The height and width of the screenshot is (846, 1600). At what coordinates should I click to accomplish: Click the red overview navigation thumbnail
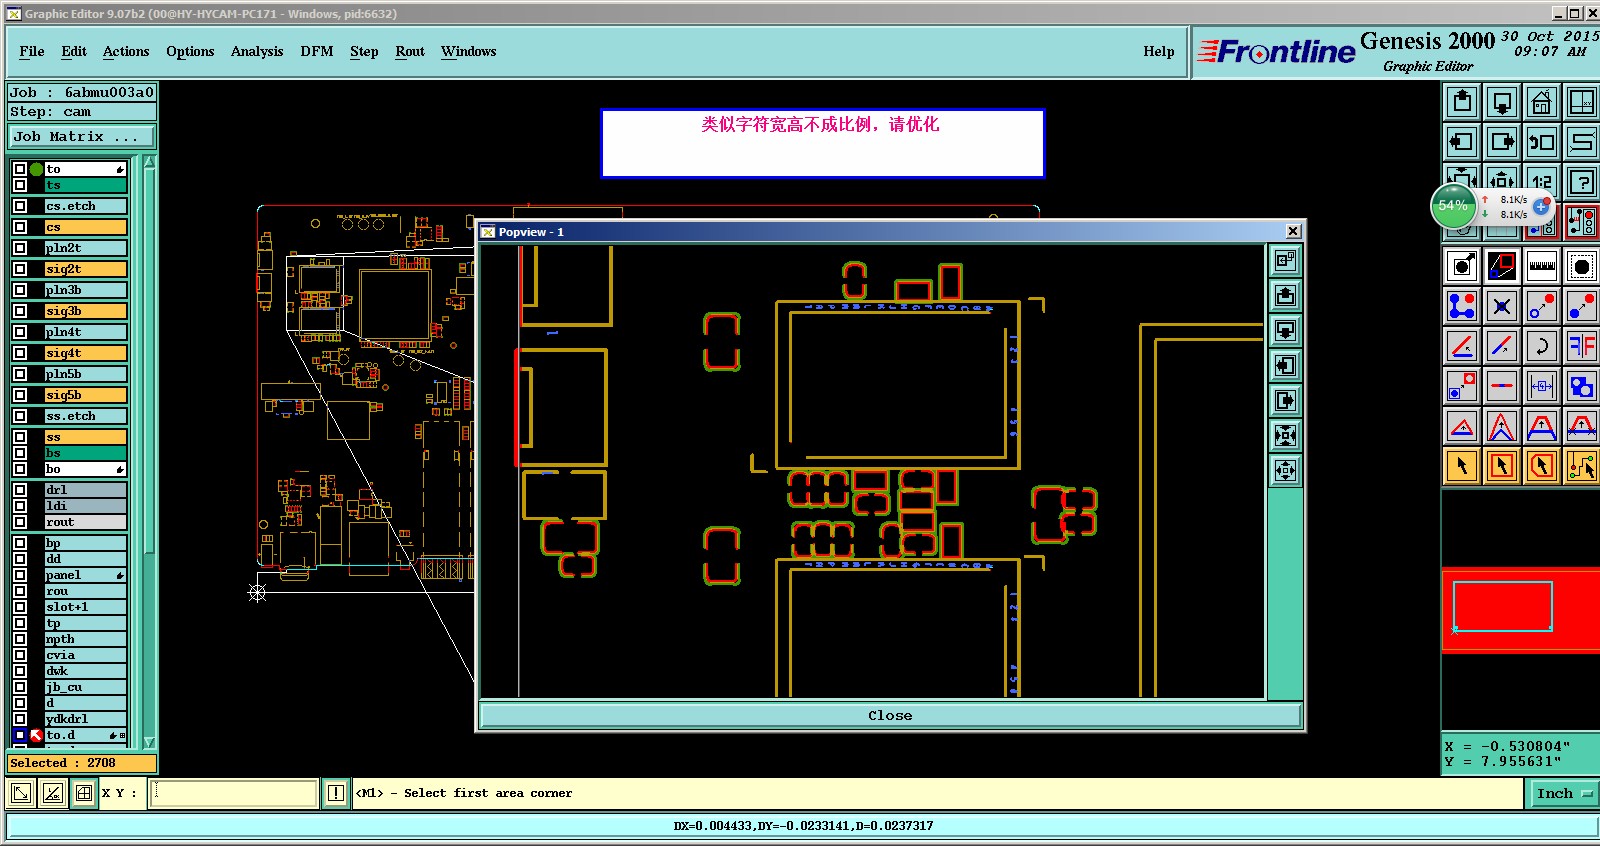coord(1520,609)
